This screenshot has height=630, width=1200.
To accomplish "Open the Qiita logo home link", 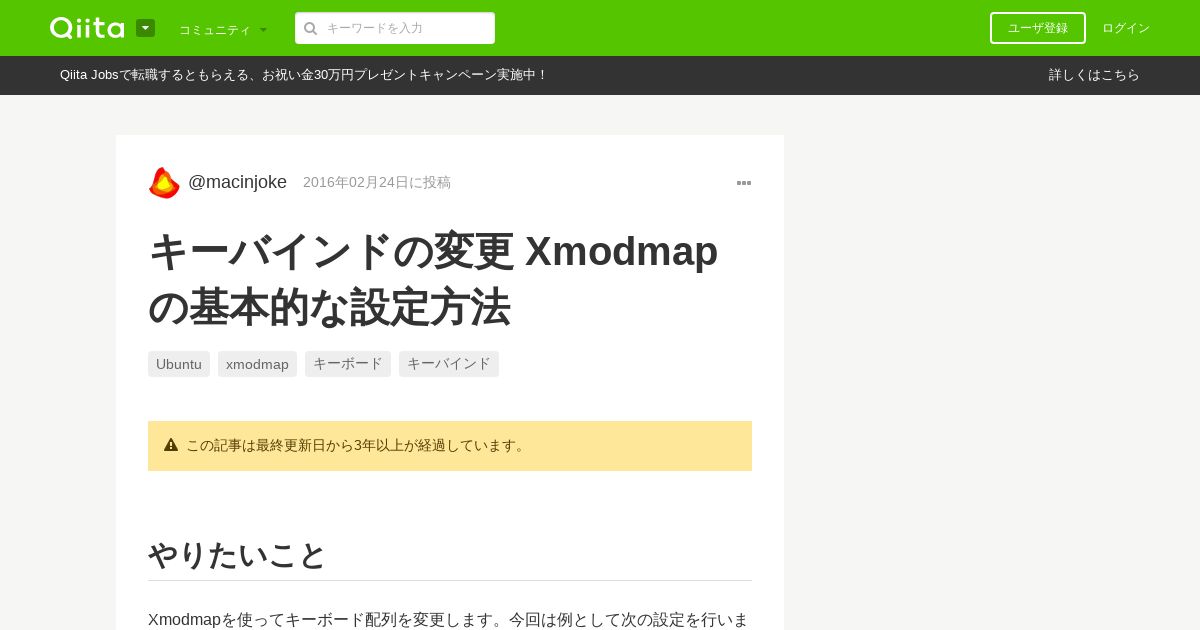I will (x=87, y=28).
